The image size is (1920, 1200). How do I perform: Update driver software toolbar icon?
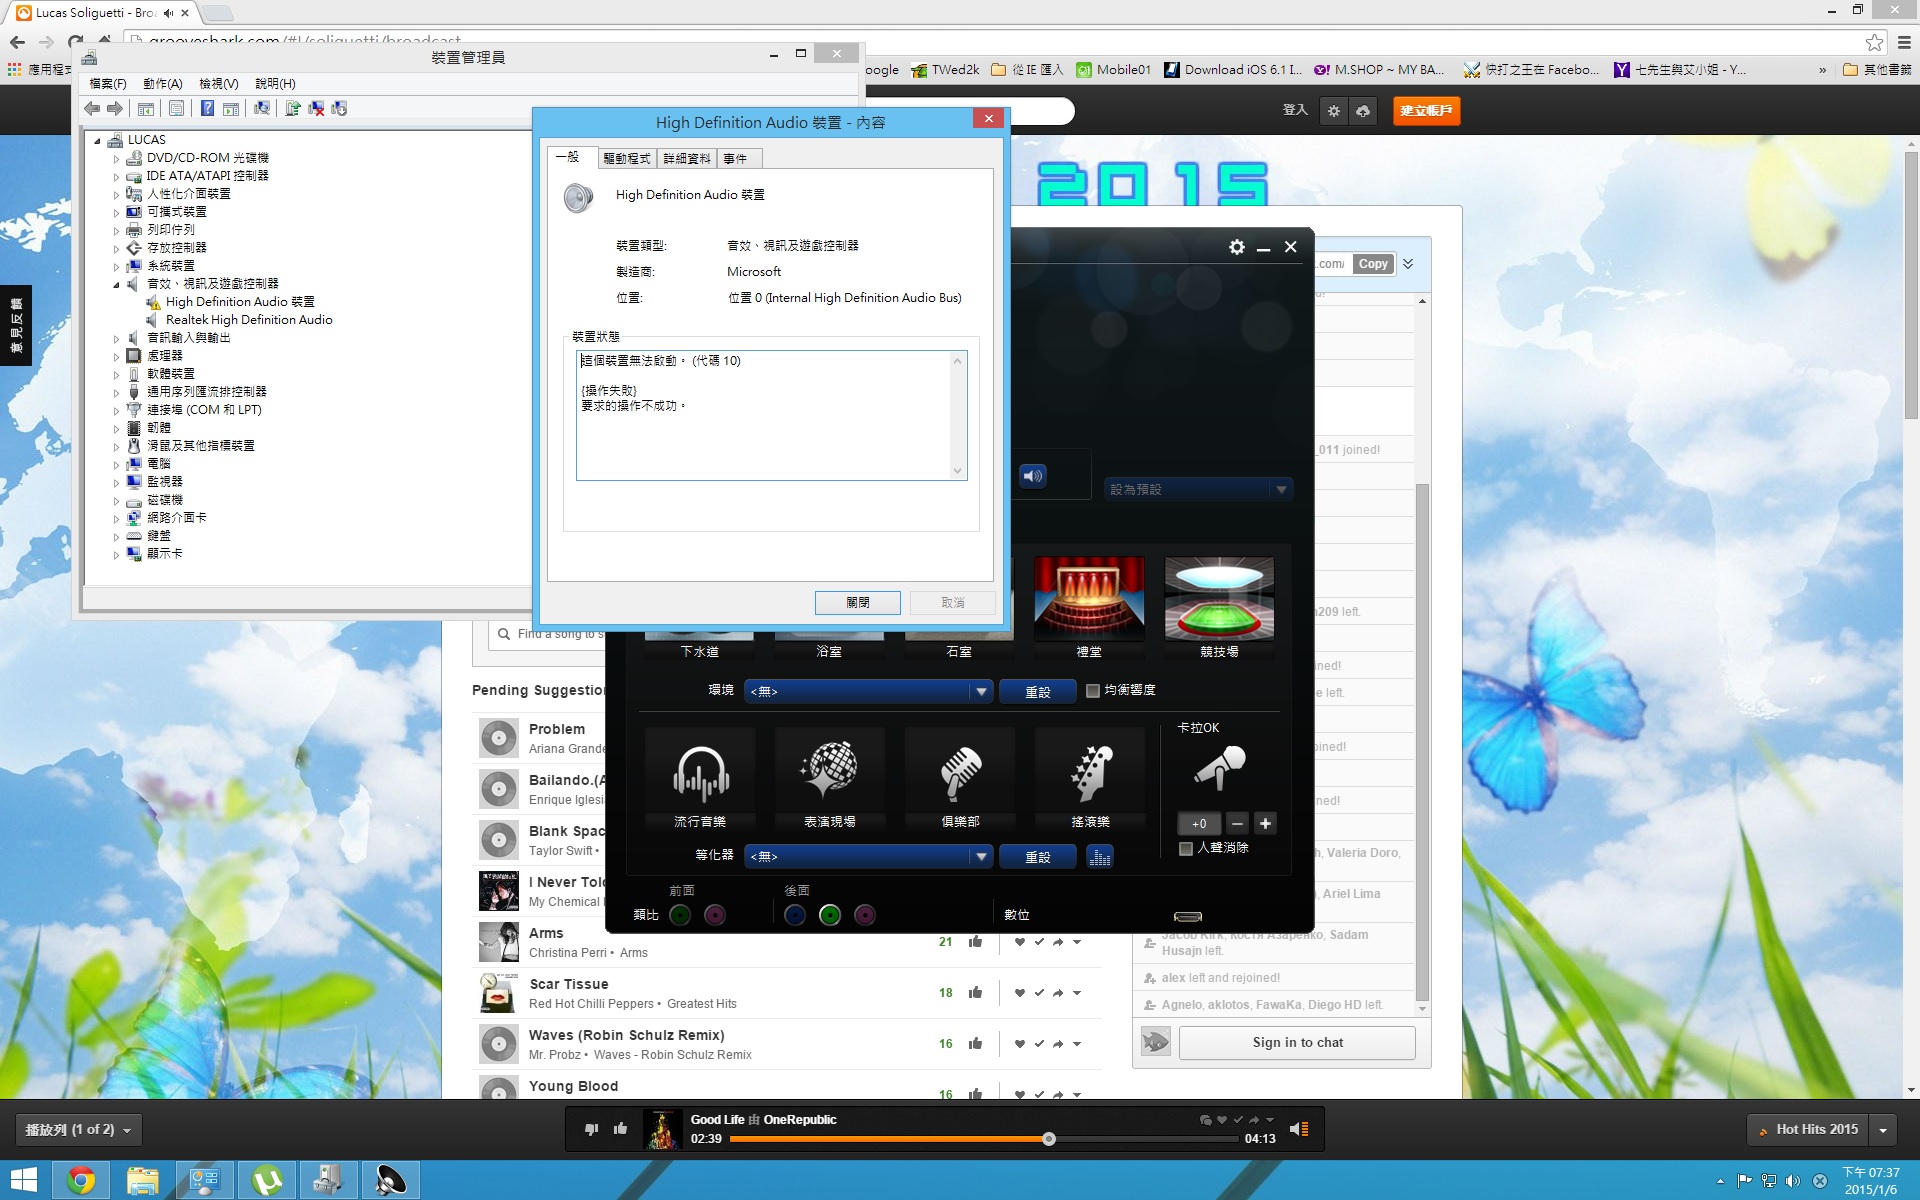[x=293, y=108]
